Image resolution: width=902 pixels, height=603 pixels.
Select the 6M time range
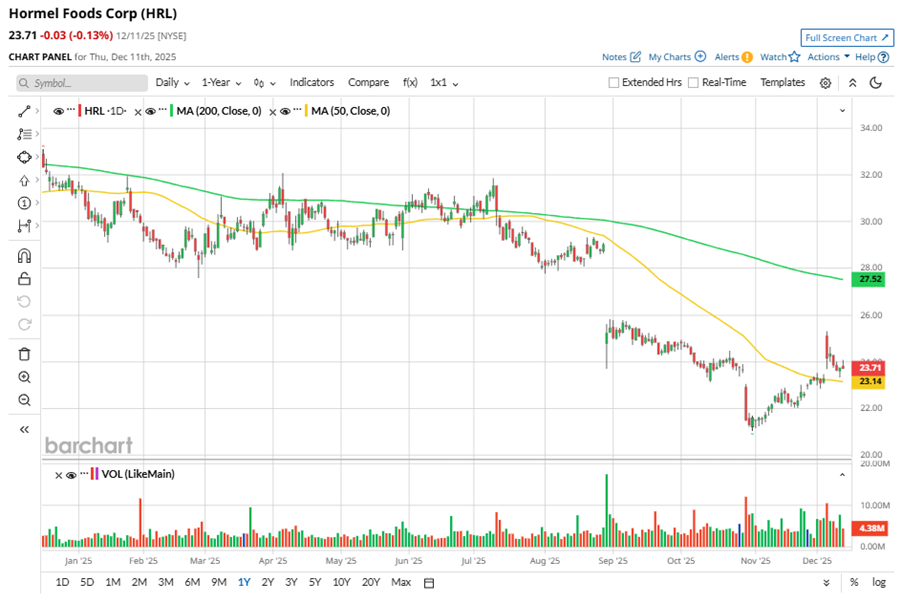coord(192,582)
